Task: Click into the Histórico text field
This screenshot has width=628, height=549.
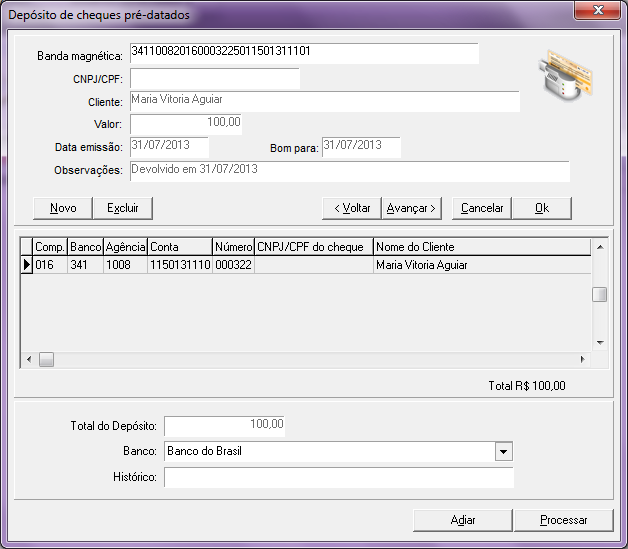Action: pos(338,478)
